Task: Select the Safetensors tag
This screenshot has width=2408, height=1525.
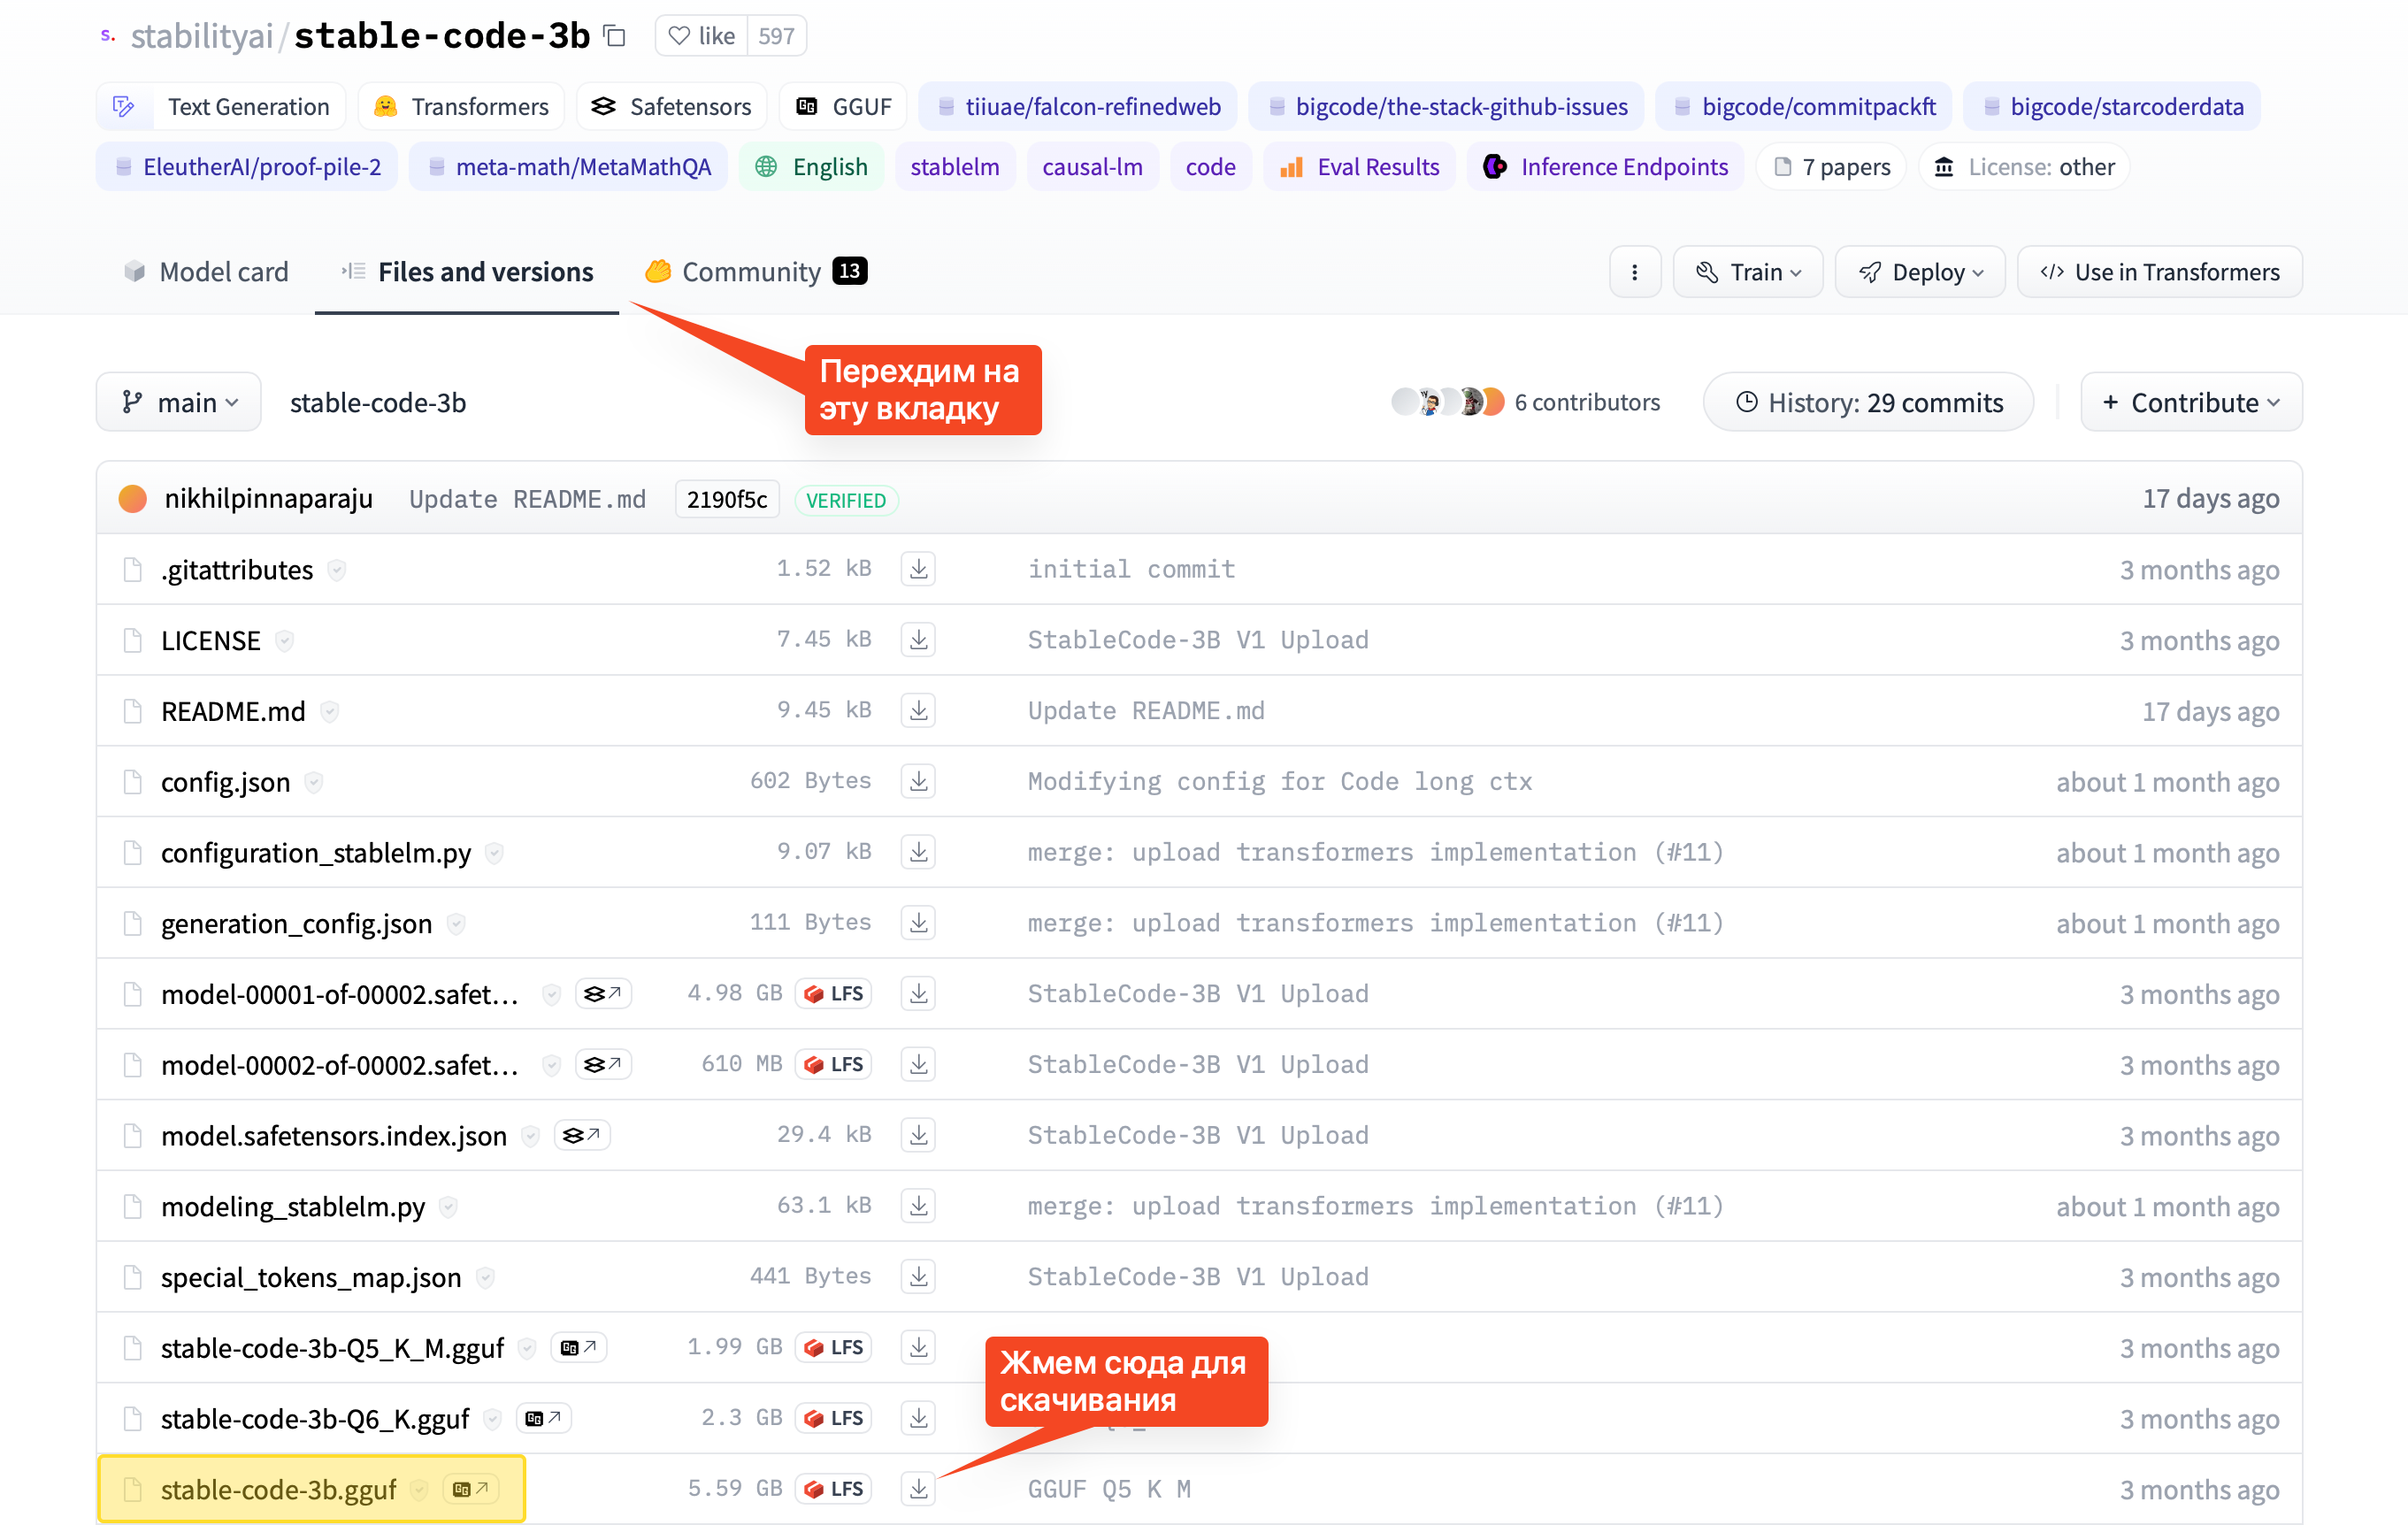Action: coord(671,107)
